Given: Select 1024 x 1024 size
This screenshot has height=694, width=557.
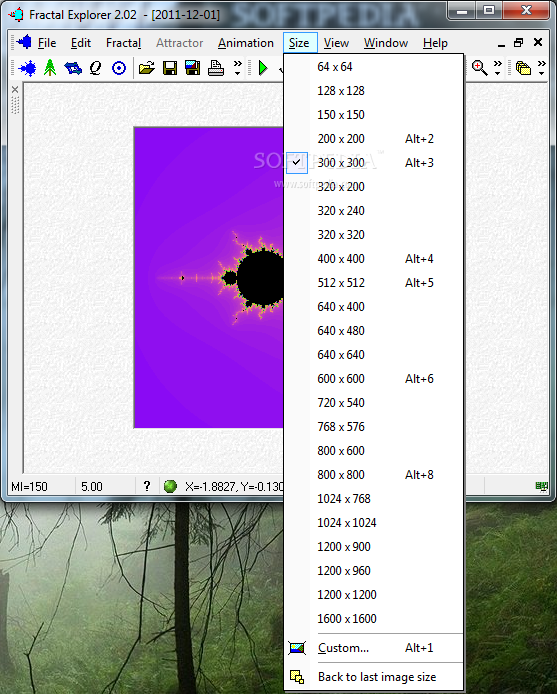Looking at the screenshot, I should point(374,522).
